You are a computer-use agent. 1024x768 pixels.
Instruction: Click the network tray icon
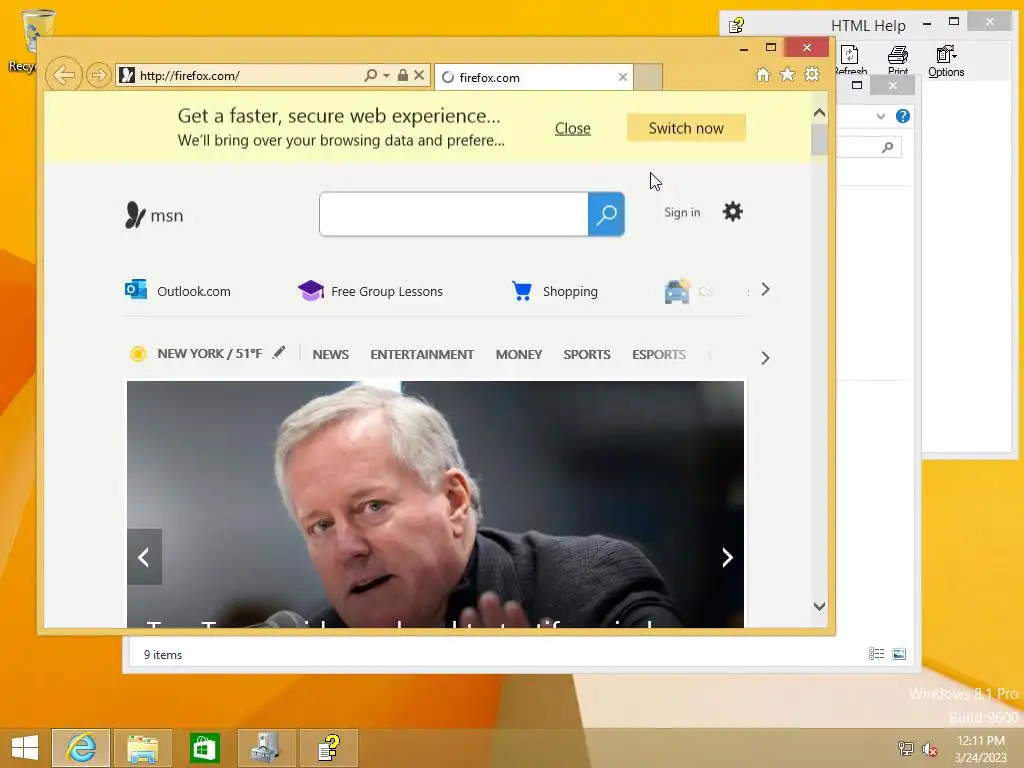(905, 748)
